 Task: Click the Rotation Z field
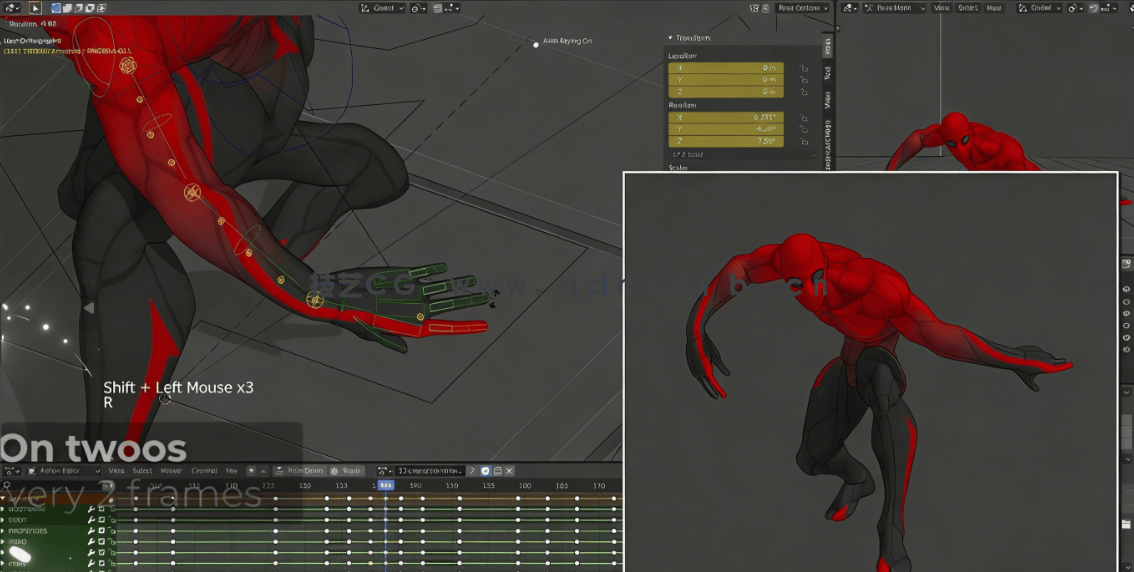(x=725, y=141)
